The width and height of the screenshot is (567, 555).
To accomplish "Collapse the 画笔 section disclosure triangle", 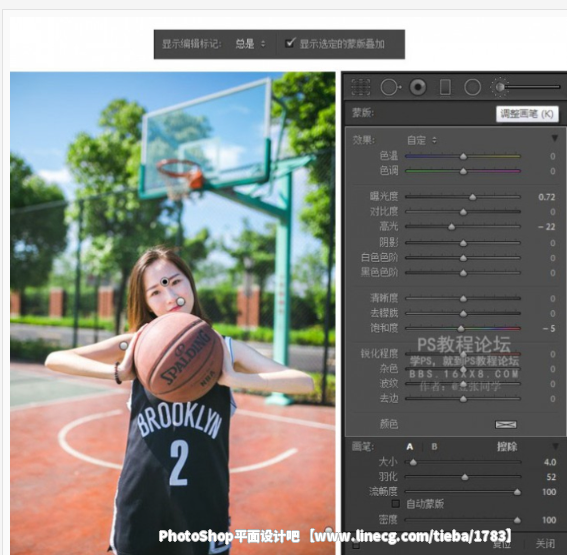I will click(x=555, y=446).
